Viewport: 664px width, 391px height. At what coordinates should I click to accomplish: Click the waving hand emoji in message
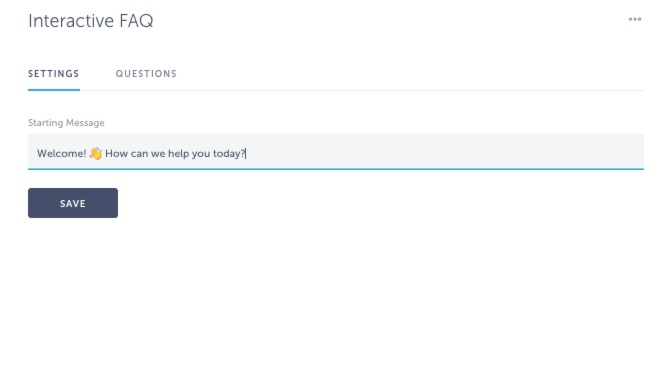pos(96,153)
